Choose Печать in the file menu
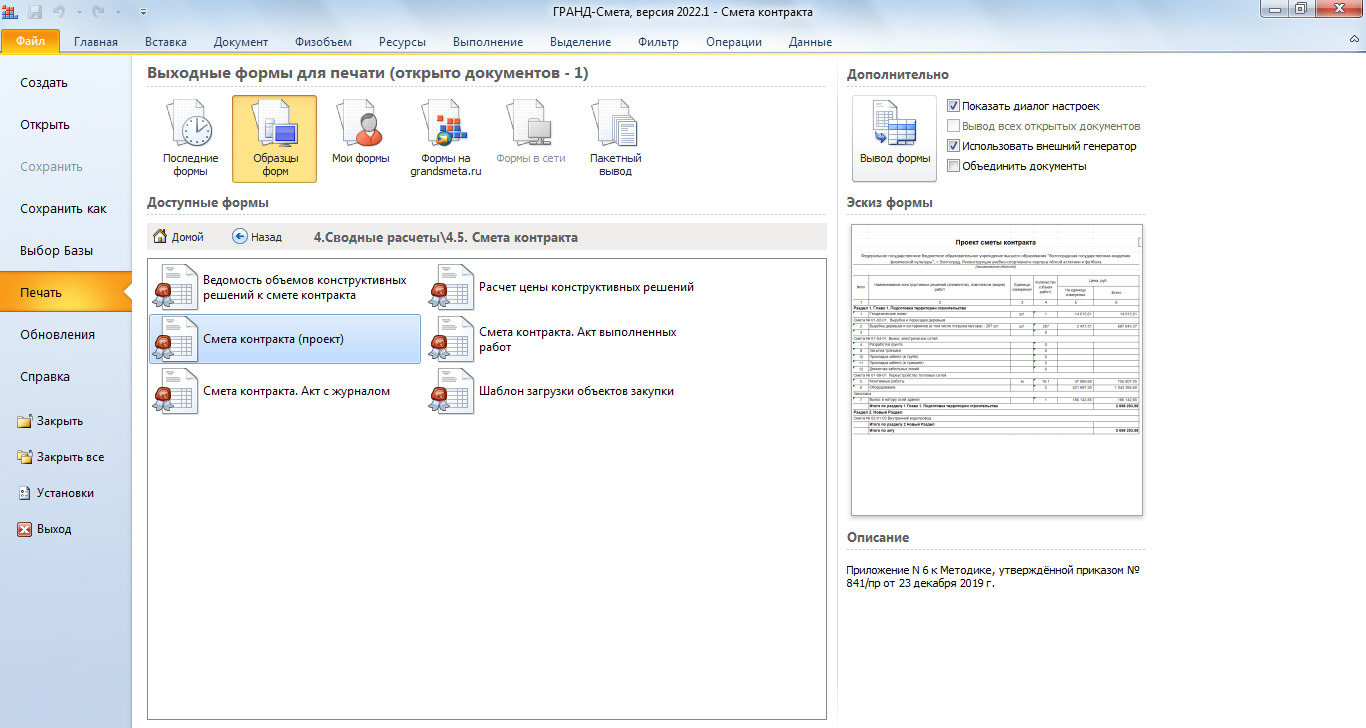Viewport: 1366px width, 728px height. click(x=65, y=293)
